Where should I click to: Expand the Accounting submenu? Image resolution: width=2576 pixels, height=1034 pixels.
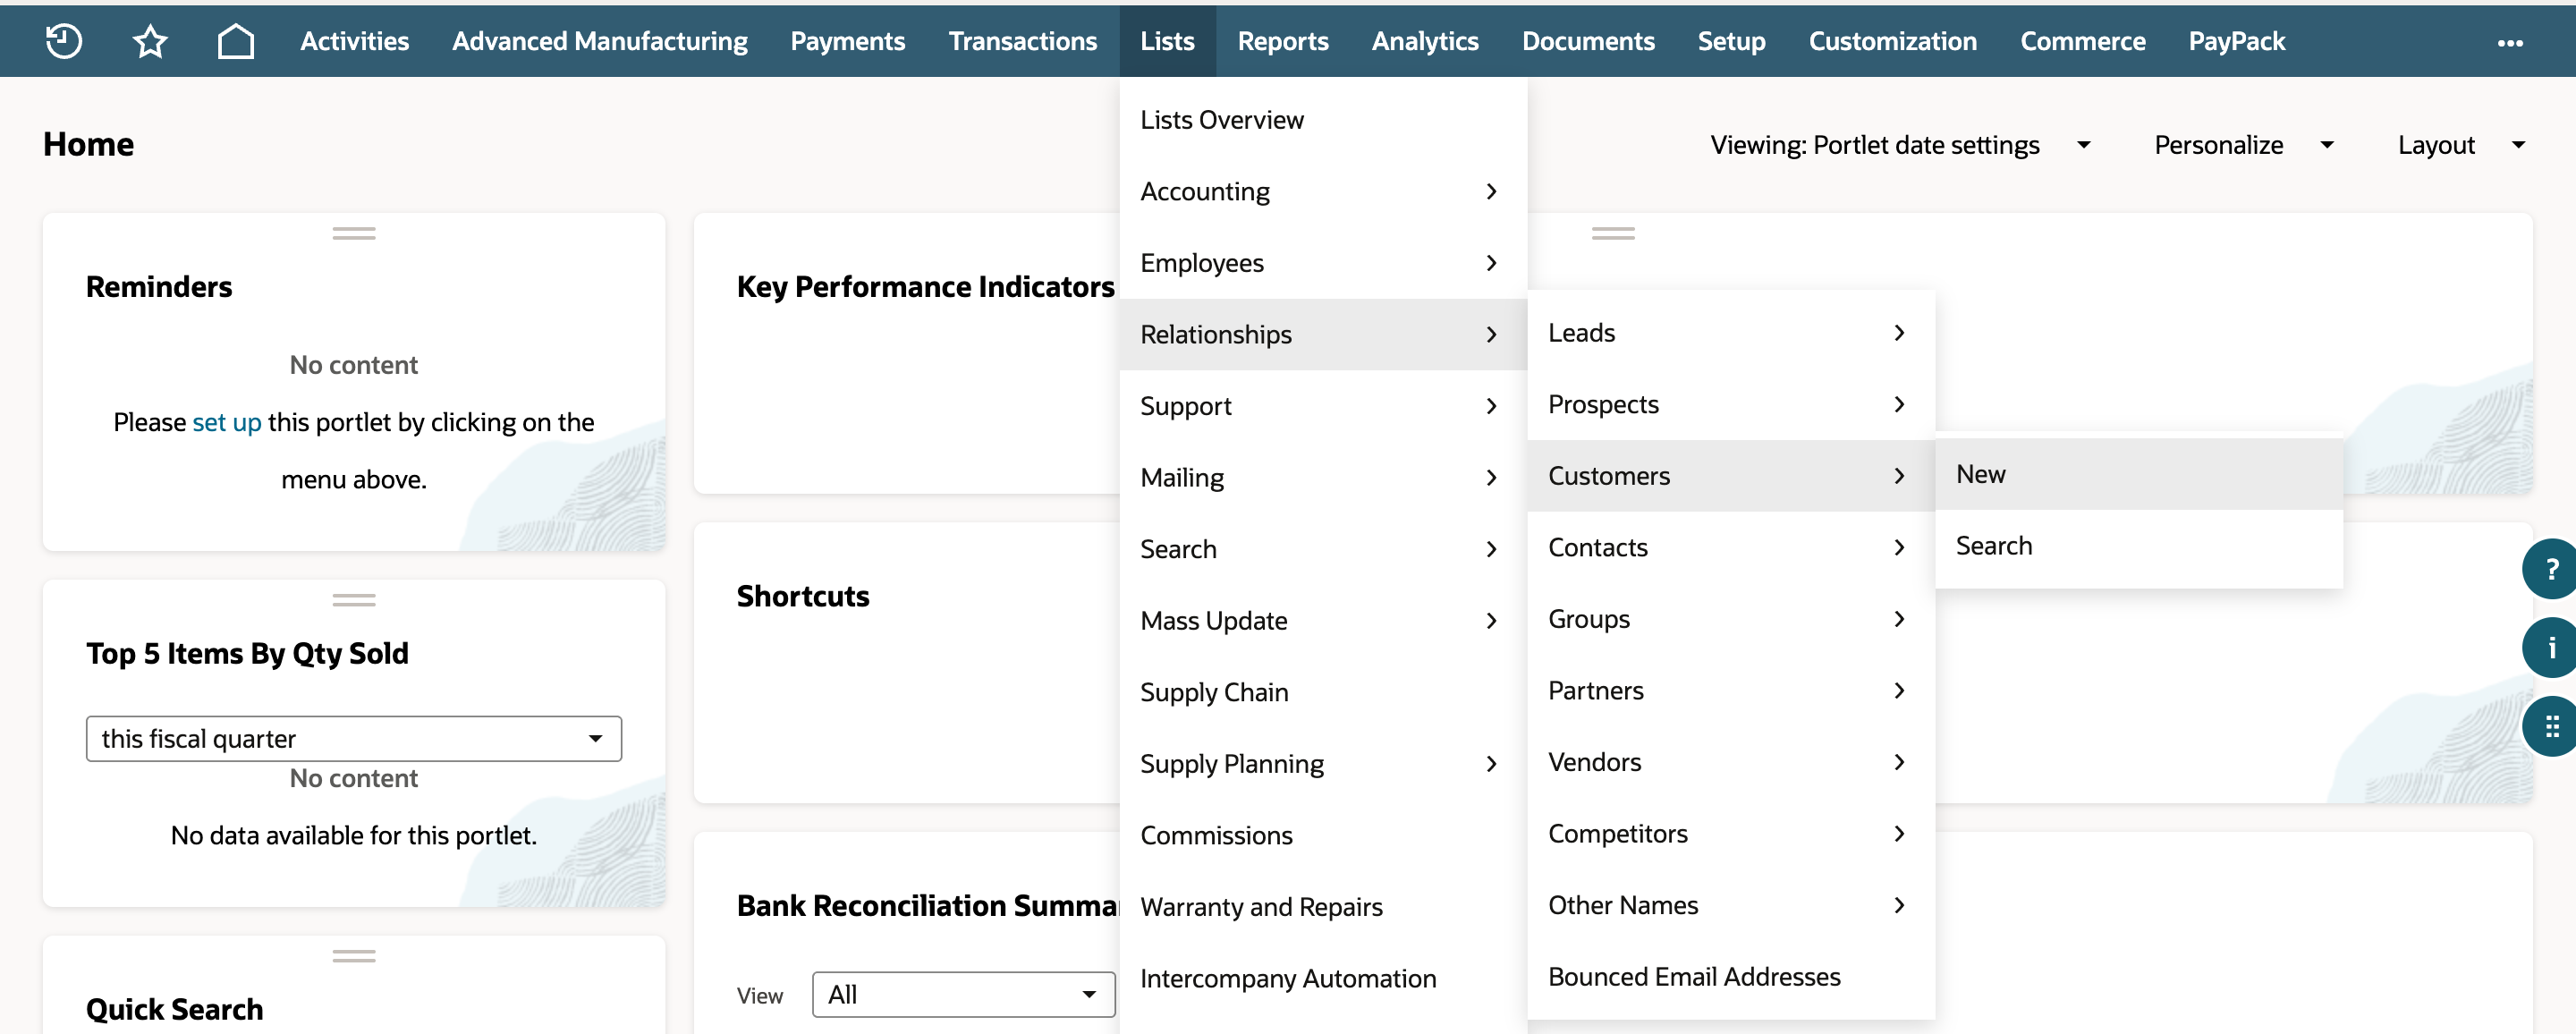[x=1323, y=191]
